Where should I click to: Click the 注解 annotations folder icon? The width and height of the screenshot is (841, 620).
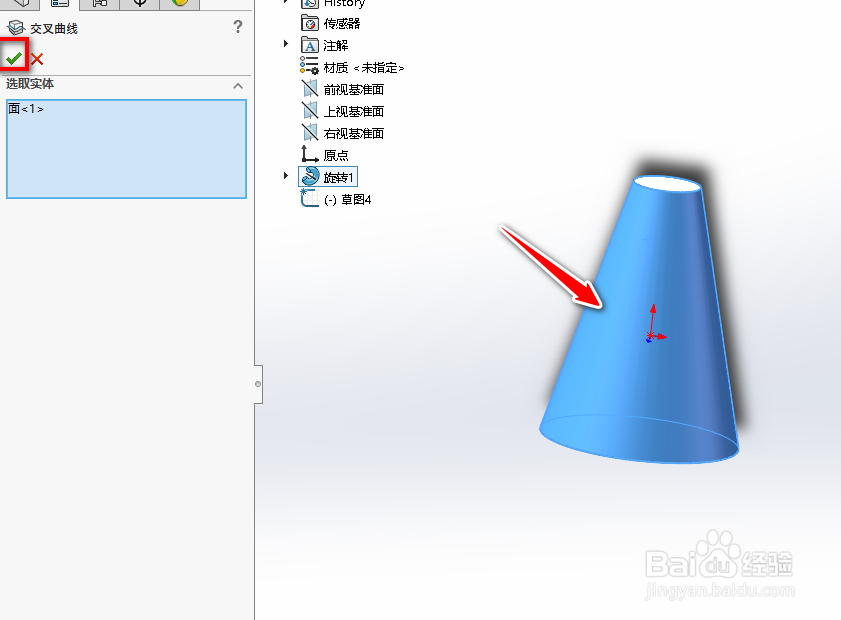point(310,45)
